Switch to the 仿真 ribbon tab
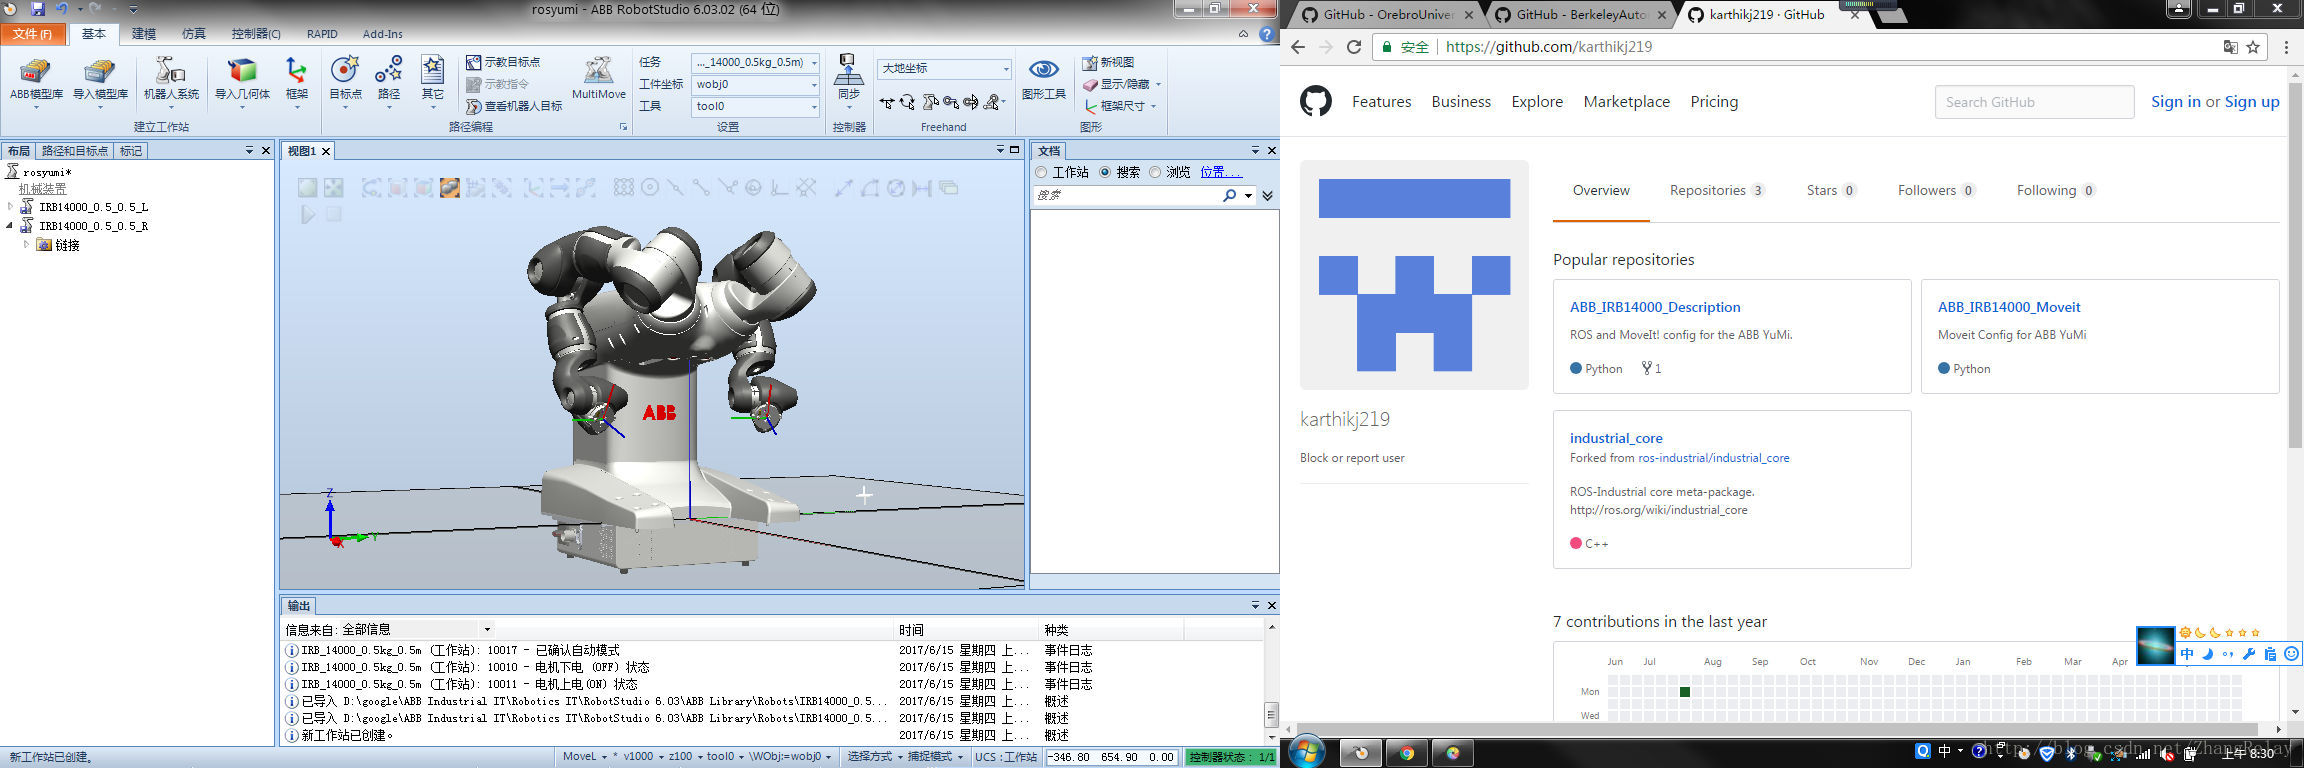Image resolution: width=2304 pixels, height=768 pixels. [x=194, y=34]
